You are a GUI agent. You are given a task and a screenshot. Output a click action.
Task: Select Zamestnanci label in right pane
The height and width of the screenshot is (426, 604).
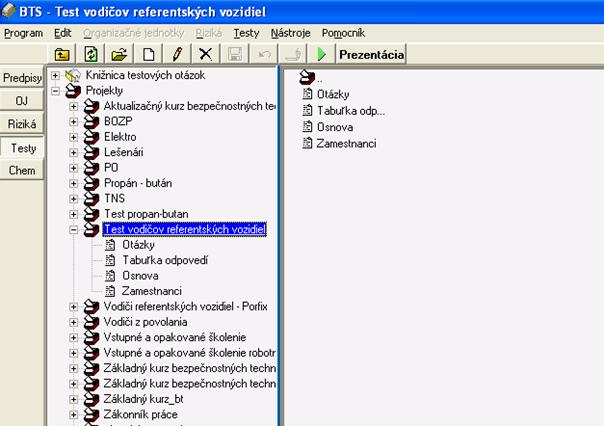(x=346, y=144)
